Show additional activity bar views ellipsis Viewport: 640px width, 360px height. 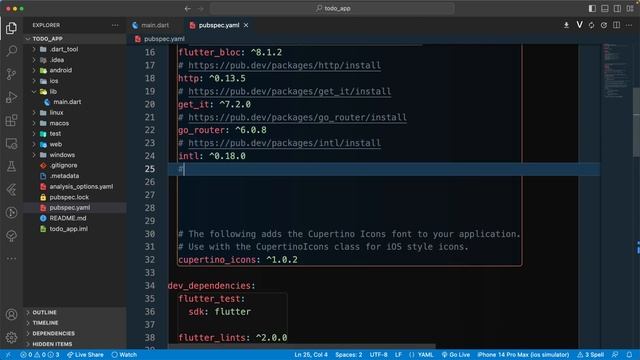click(x=11, y=258)
